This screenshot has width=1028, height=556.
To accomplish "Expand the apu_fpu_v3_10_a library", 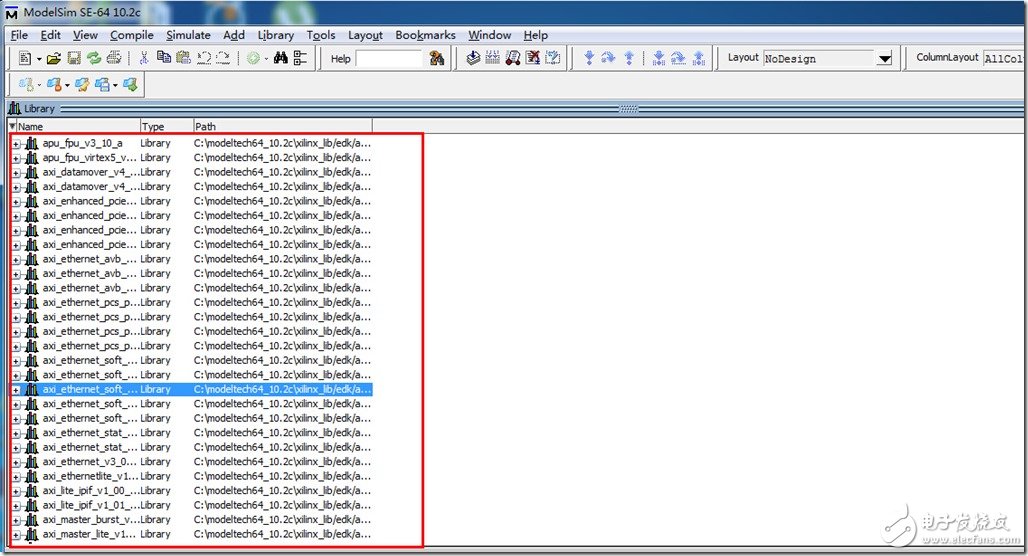I will click(16, 144).
